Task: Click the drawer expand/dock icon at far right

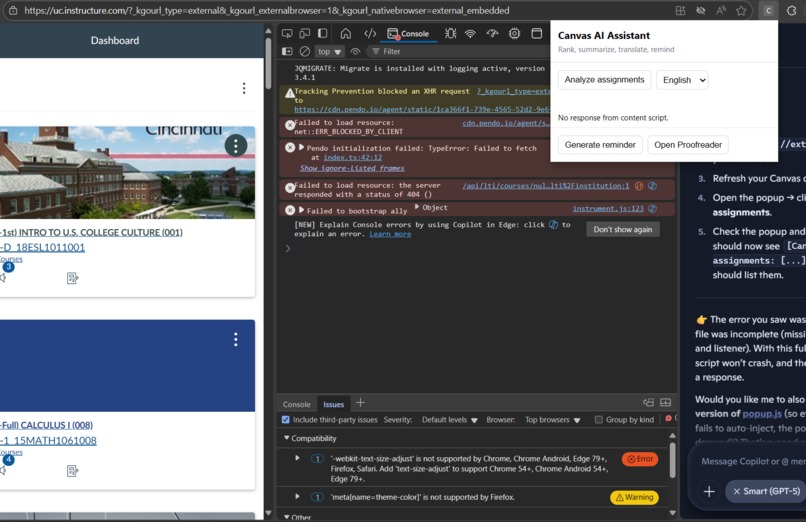Action: 666,402
